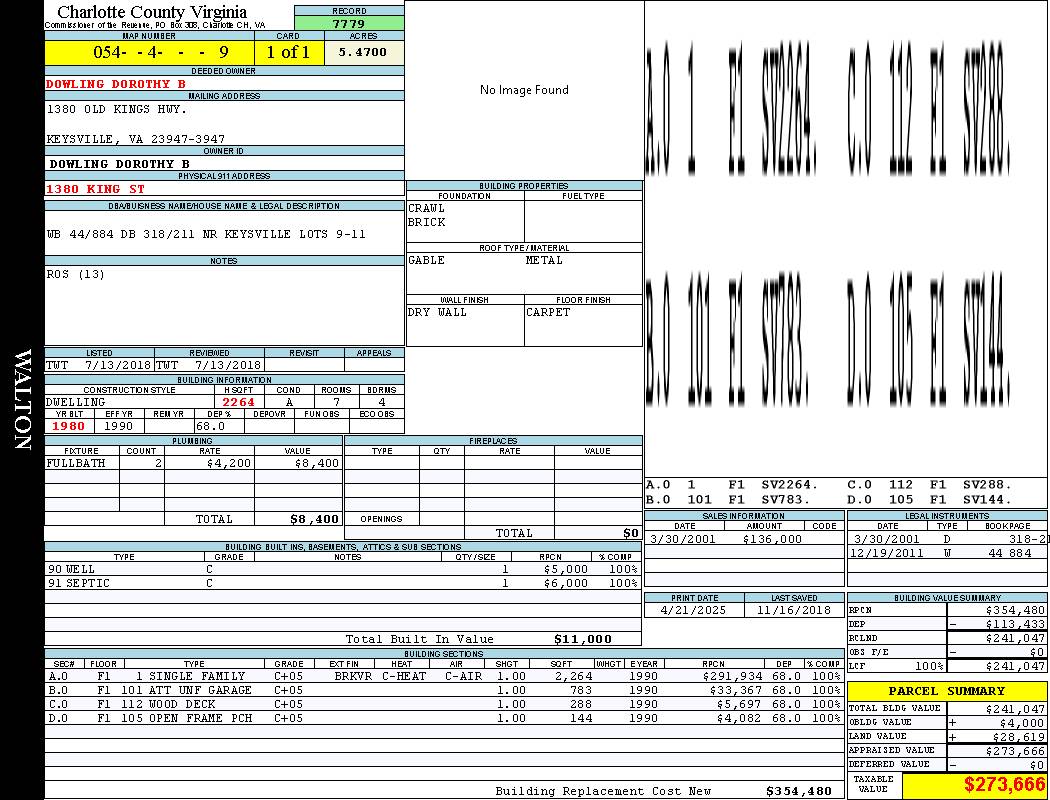Viewport: 1050px width, 800px height.
Task: Select WALTON label on left sidebar
Action: pos(22,400)
